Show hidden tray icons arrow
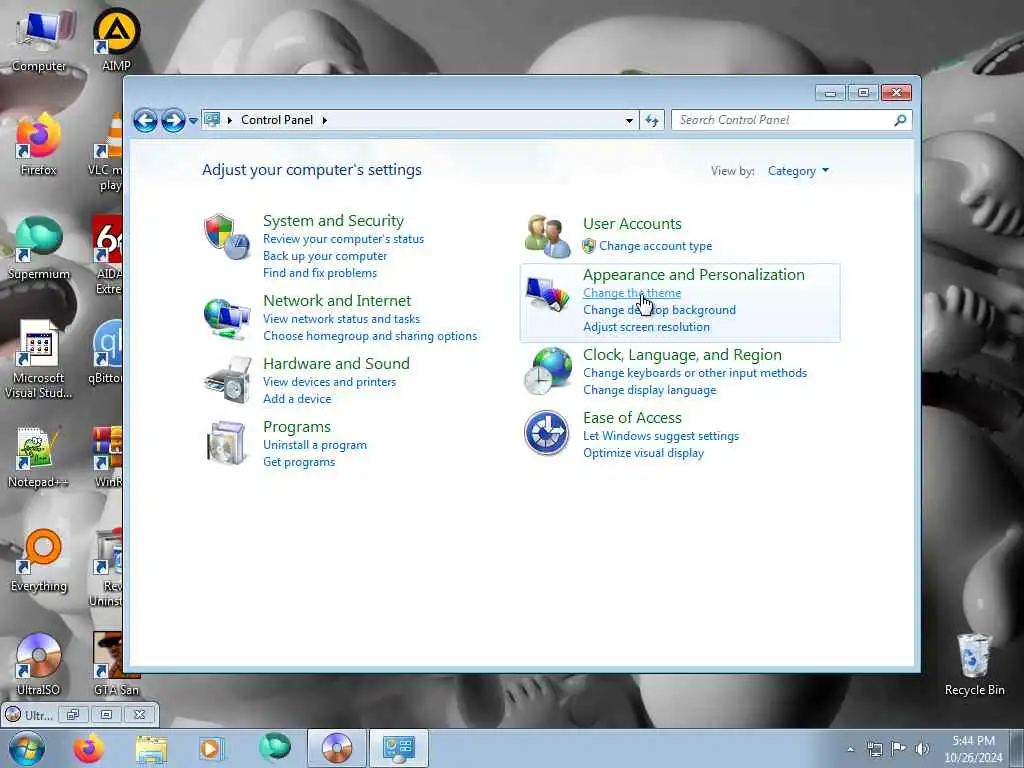The image size is (1024, 768). [850, 749]
